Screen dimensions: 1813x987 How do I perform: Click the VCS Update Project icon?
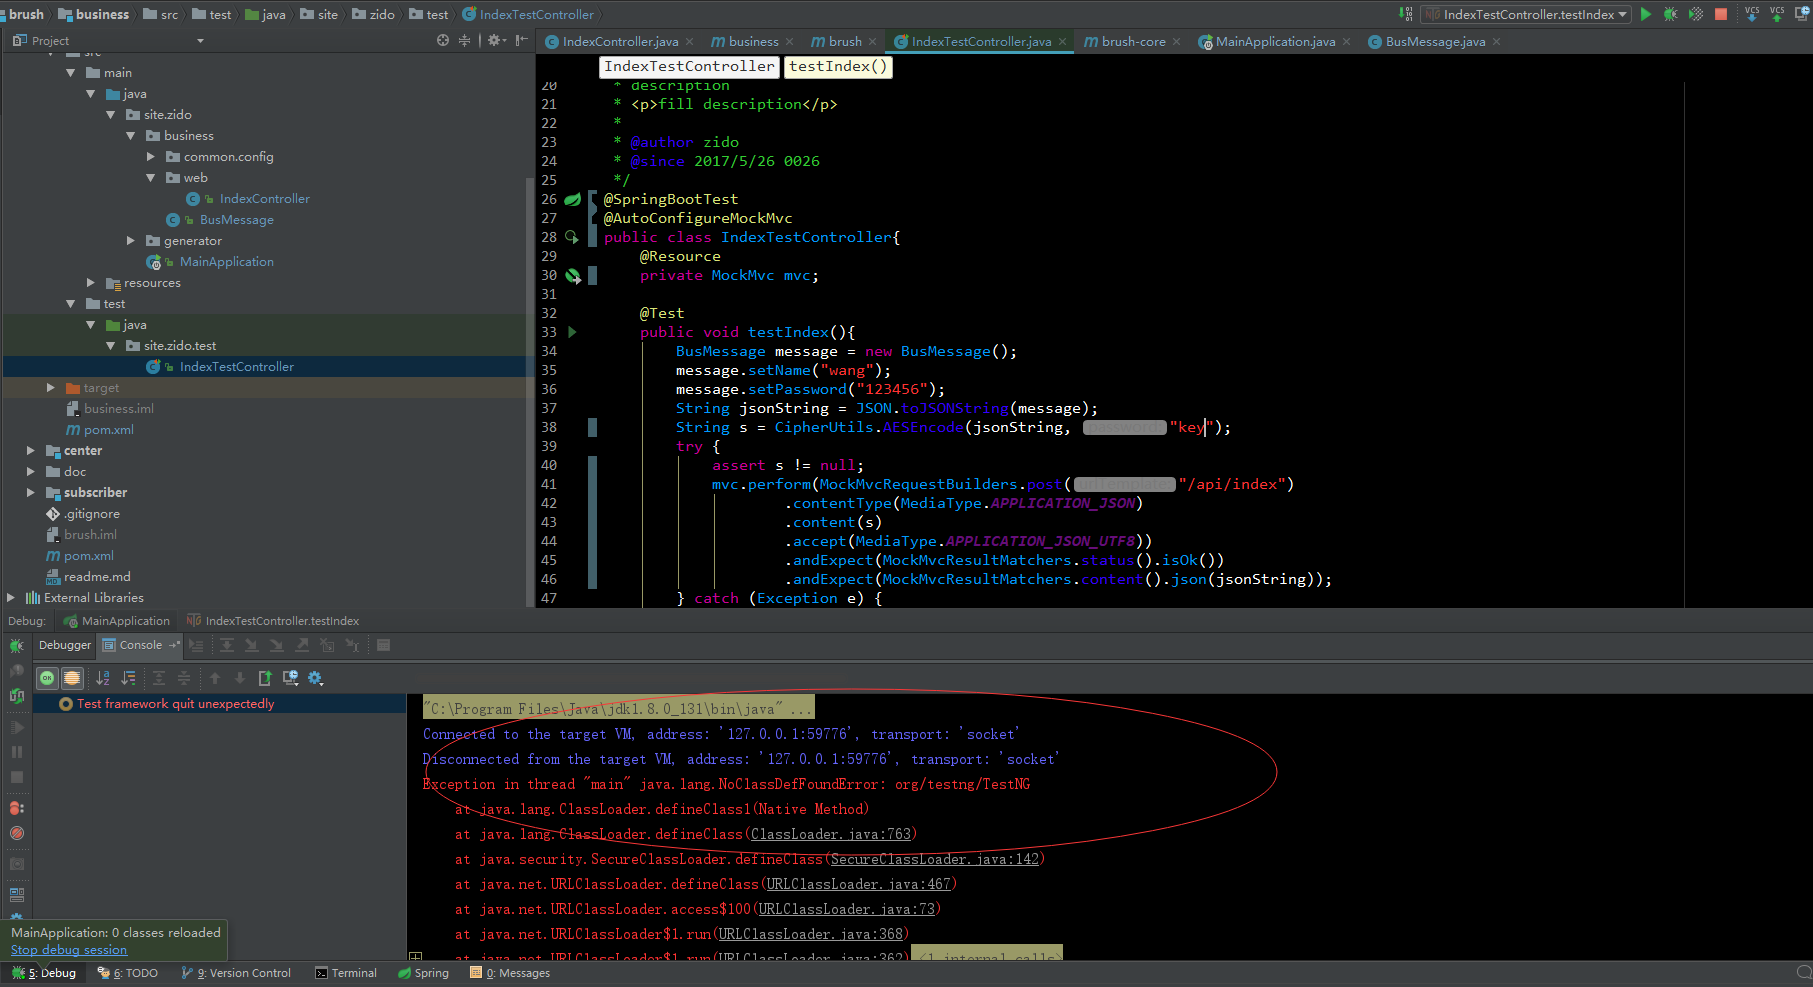pyautogui.click(x=1752, y=14)
